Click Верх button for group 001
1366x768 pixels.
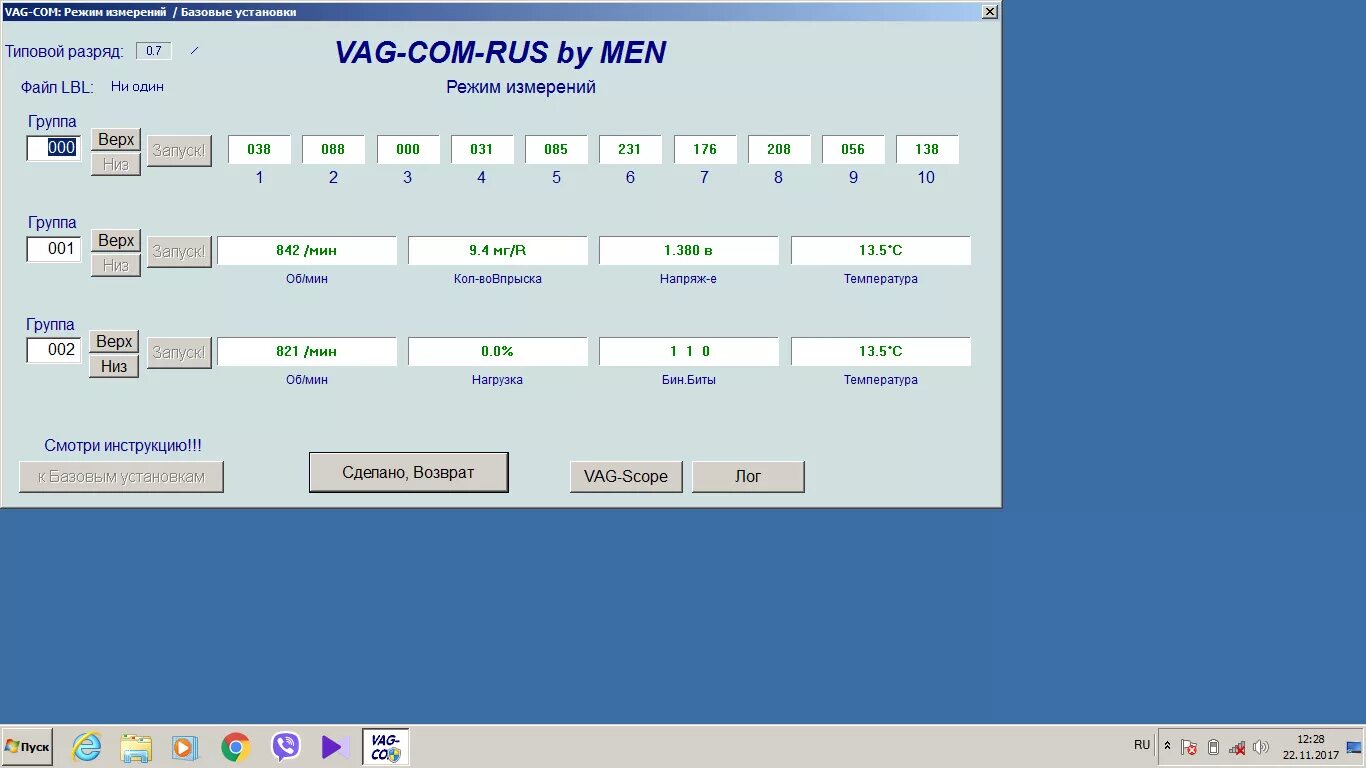[x=116, y=241]
